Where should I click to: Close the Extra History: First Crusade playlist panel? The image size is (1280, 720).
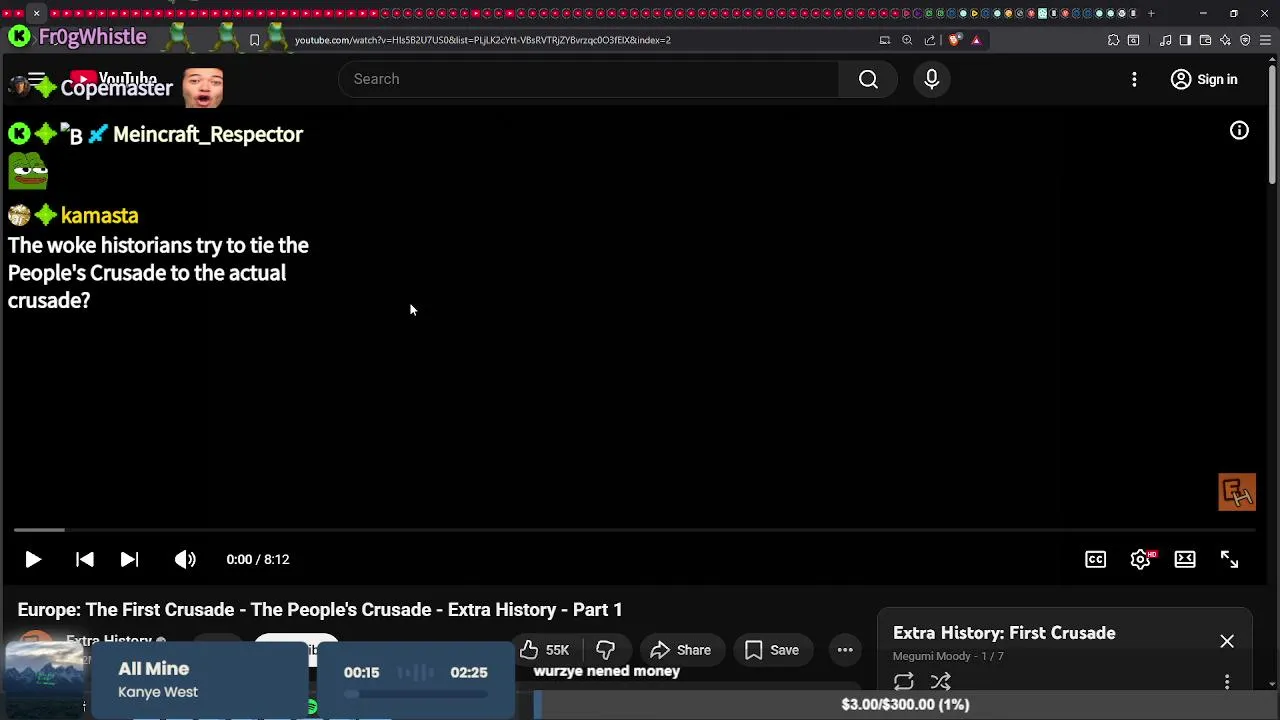pos(1227,641)
